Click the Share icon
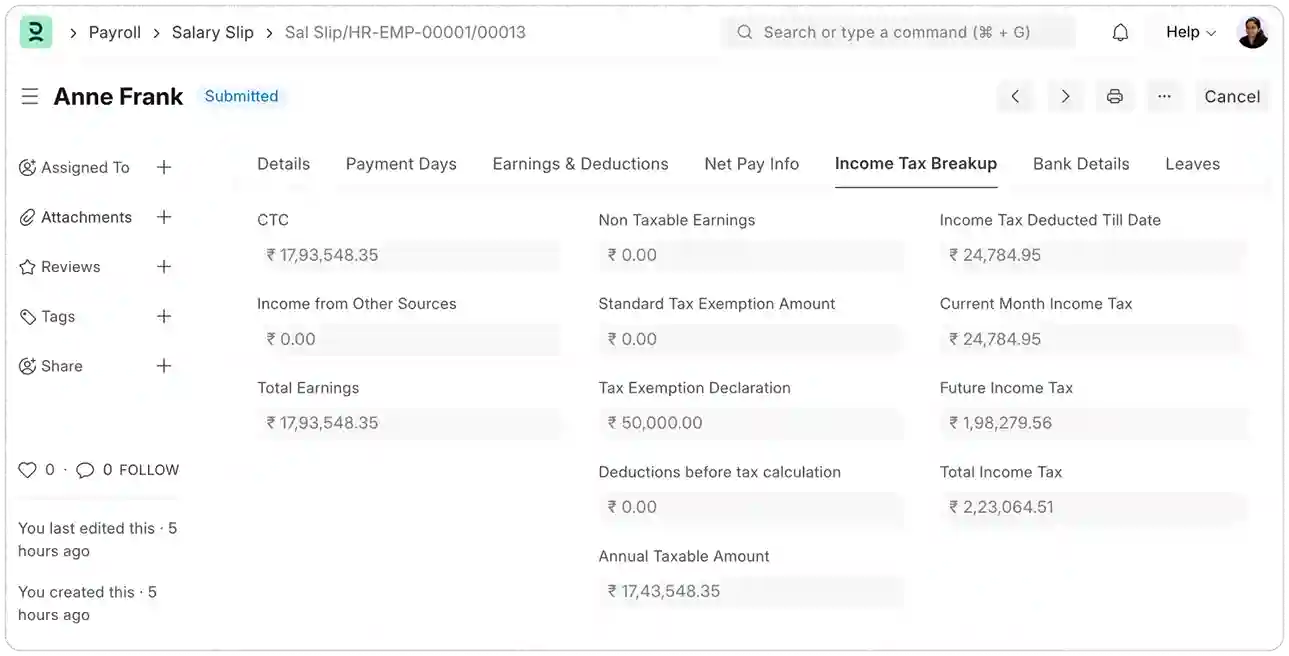The height and width of the screenshot is (656, 1289). click(x=28, y=366)
